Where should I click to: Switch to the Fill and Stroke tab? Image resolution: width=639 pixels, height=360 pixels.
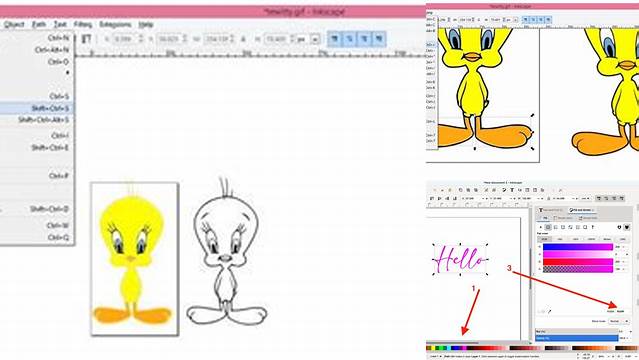pos(582,210)
